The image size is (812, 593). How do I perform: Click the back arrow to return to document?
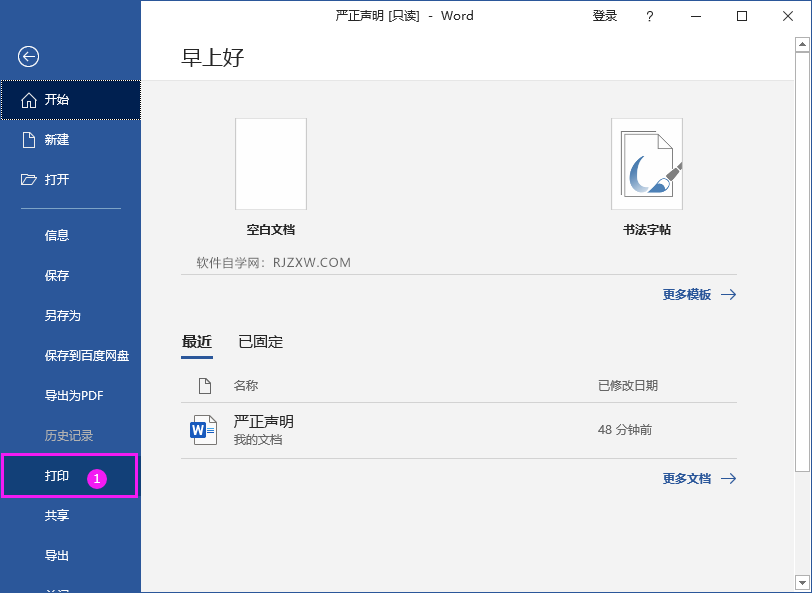[x=27, y=57]
